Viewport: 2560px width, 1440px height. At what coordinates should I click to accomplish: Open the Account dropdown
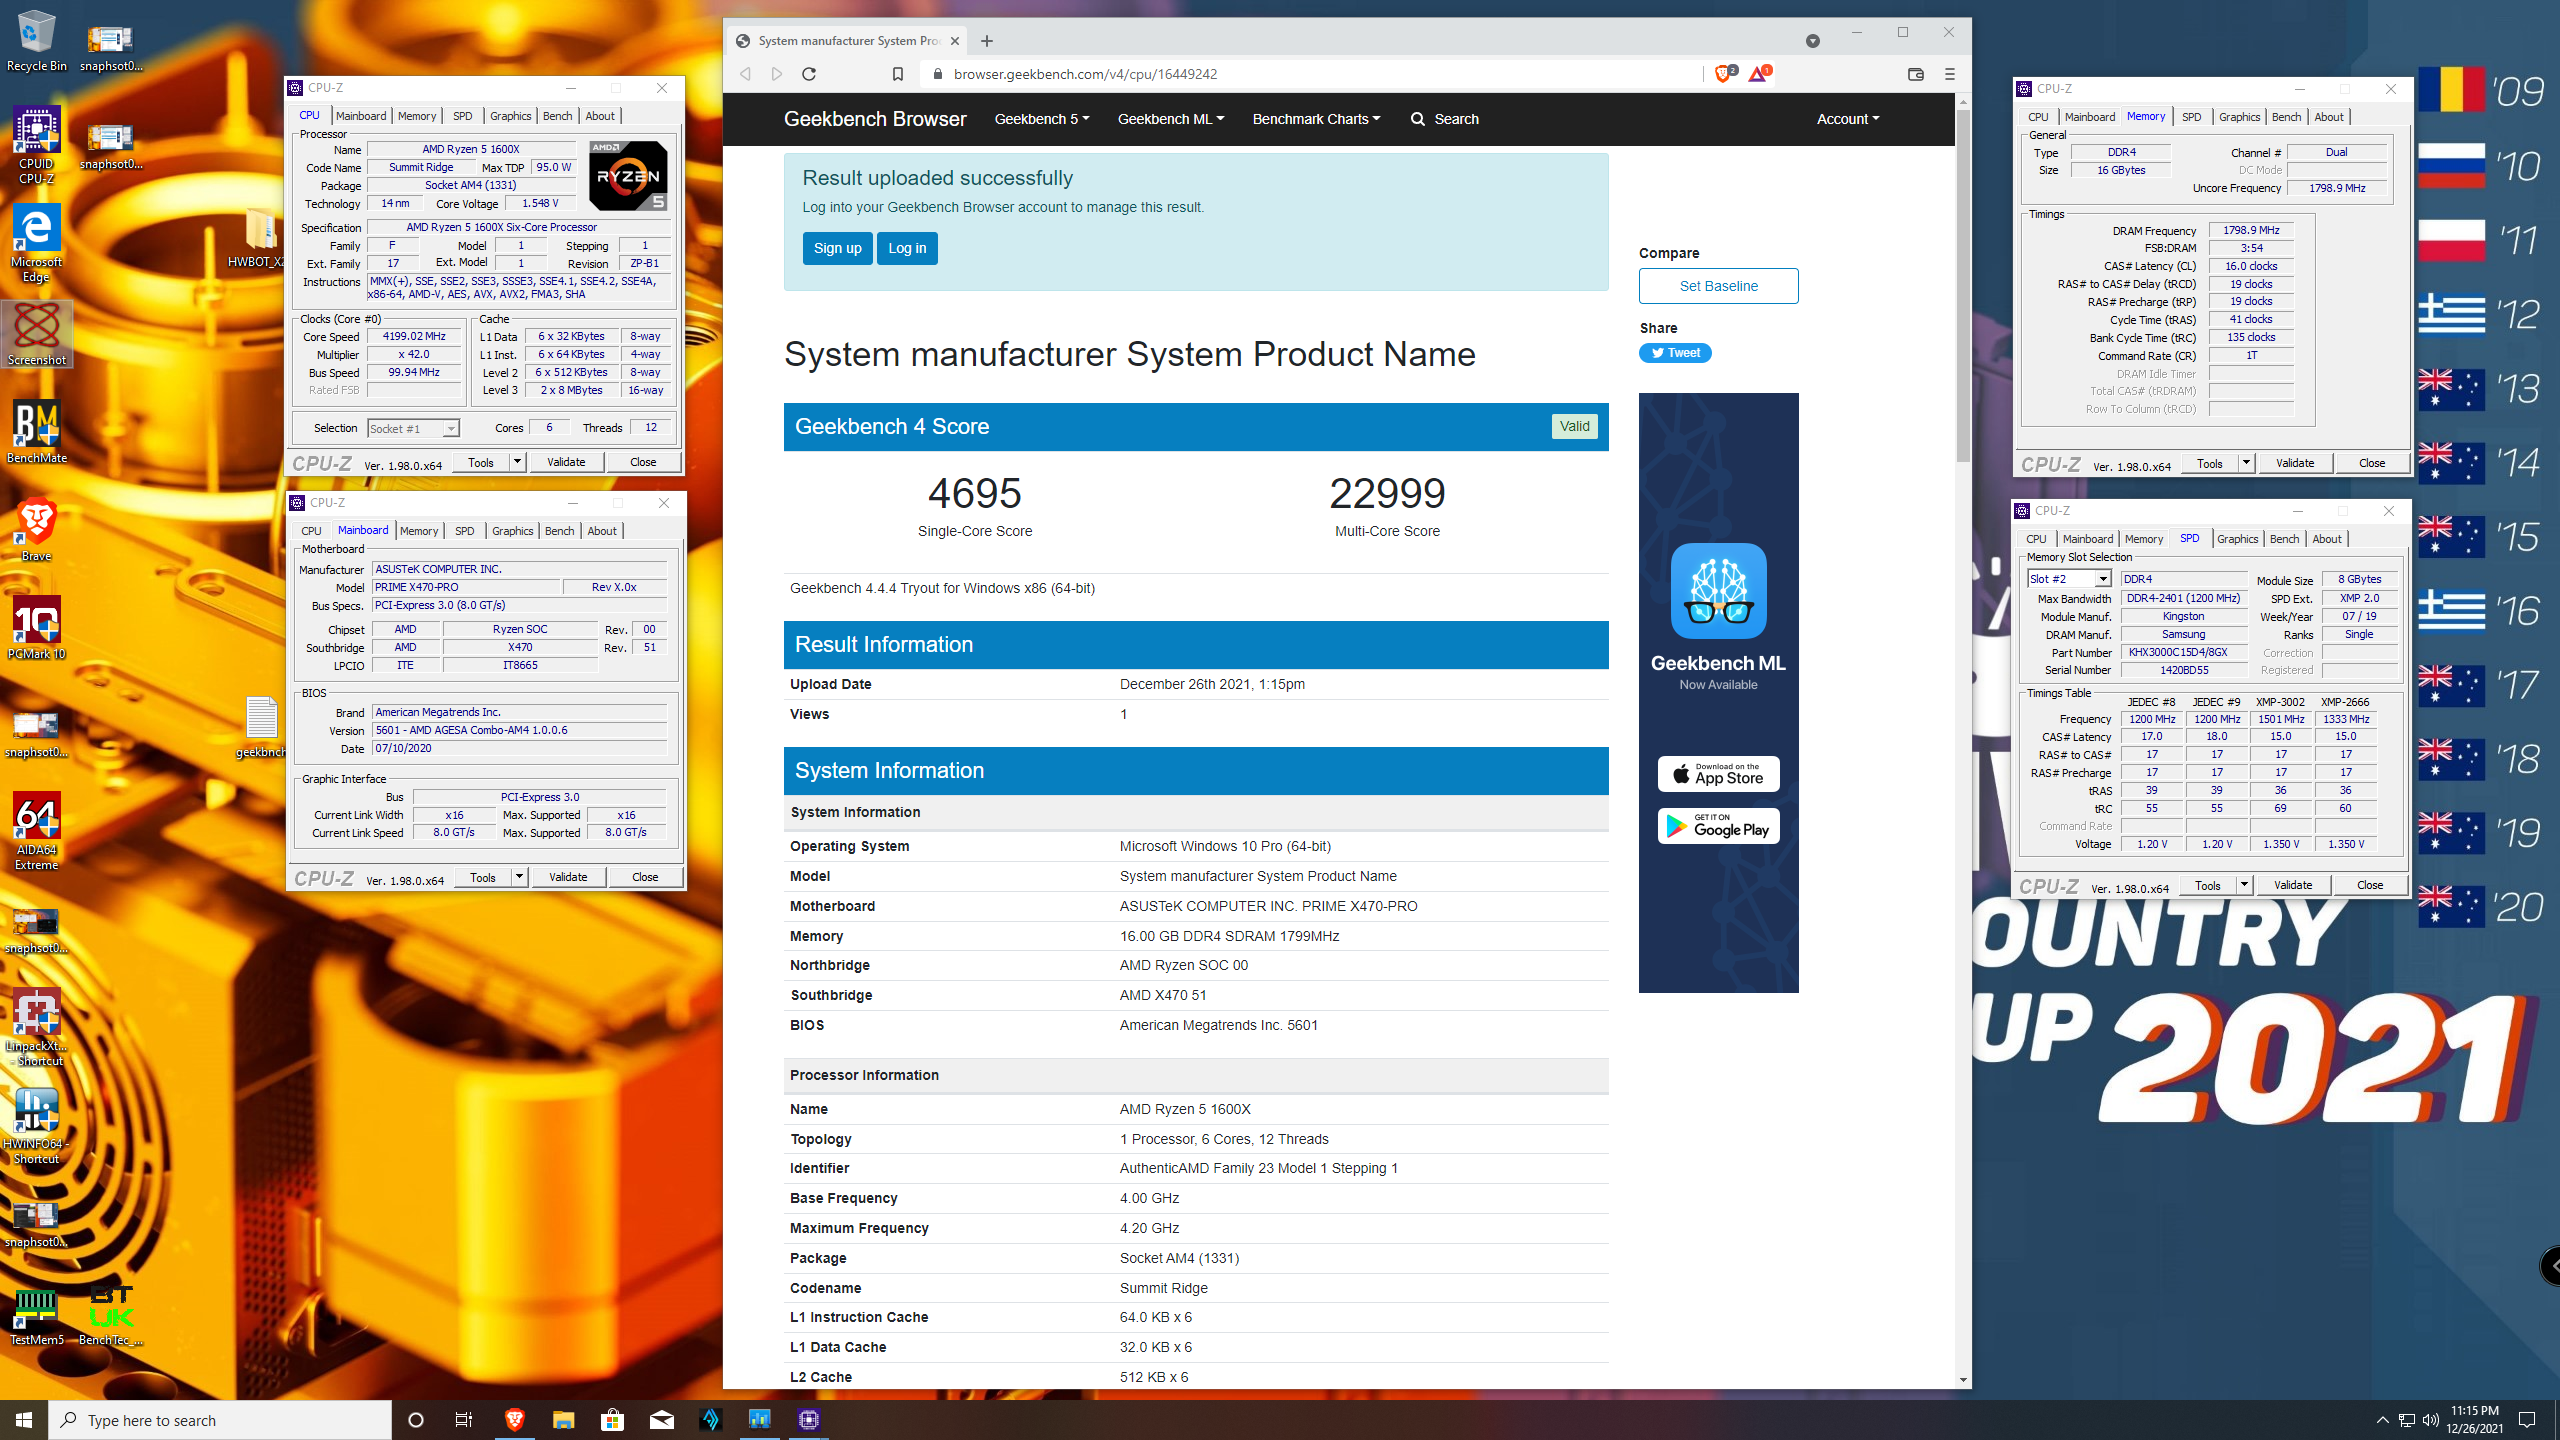(x=1847, y=119)
